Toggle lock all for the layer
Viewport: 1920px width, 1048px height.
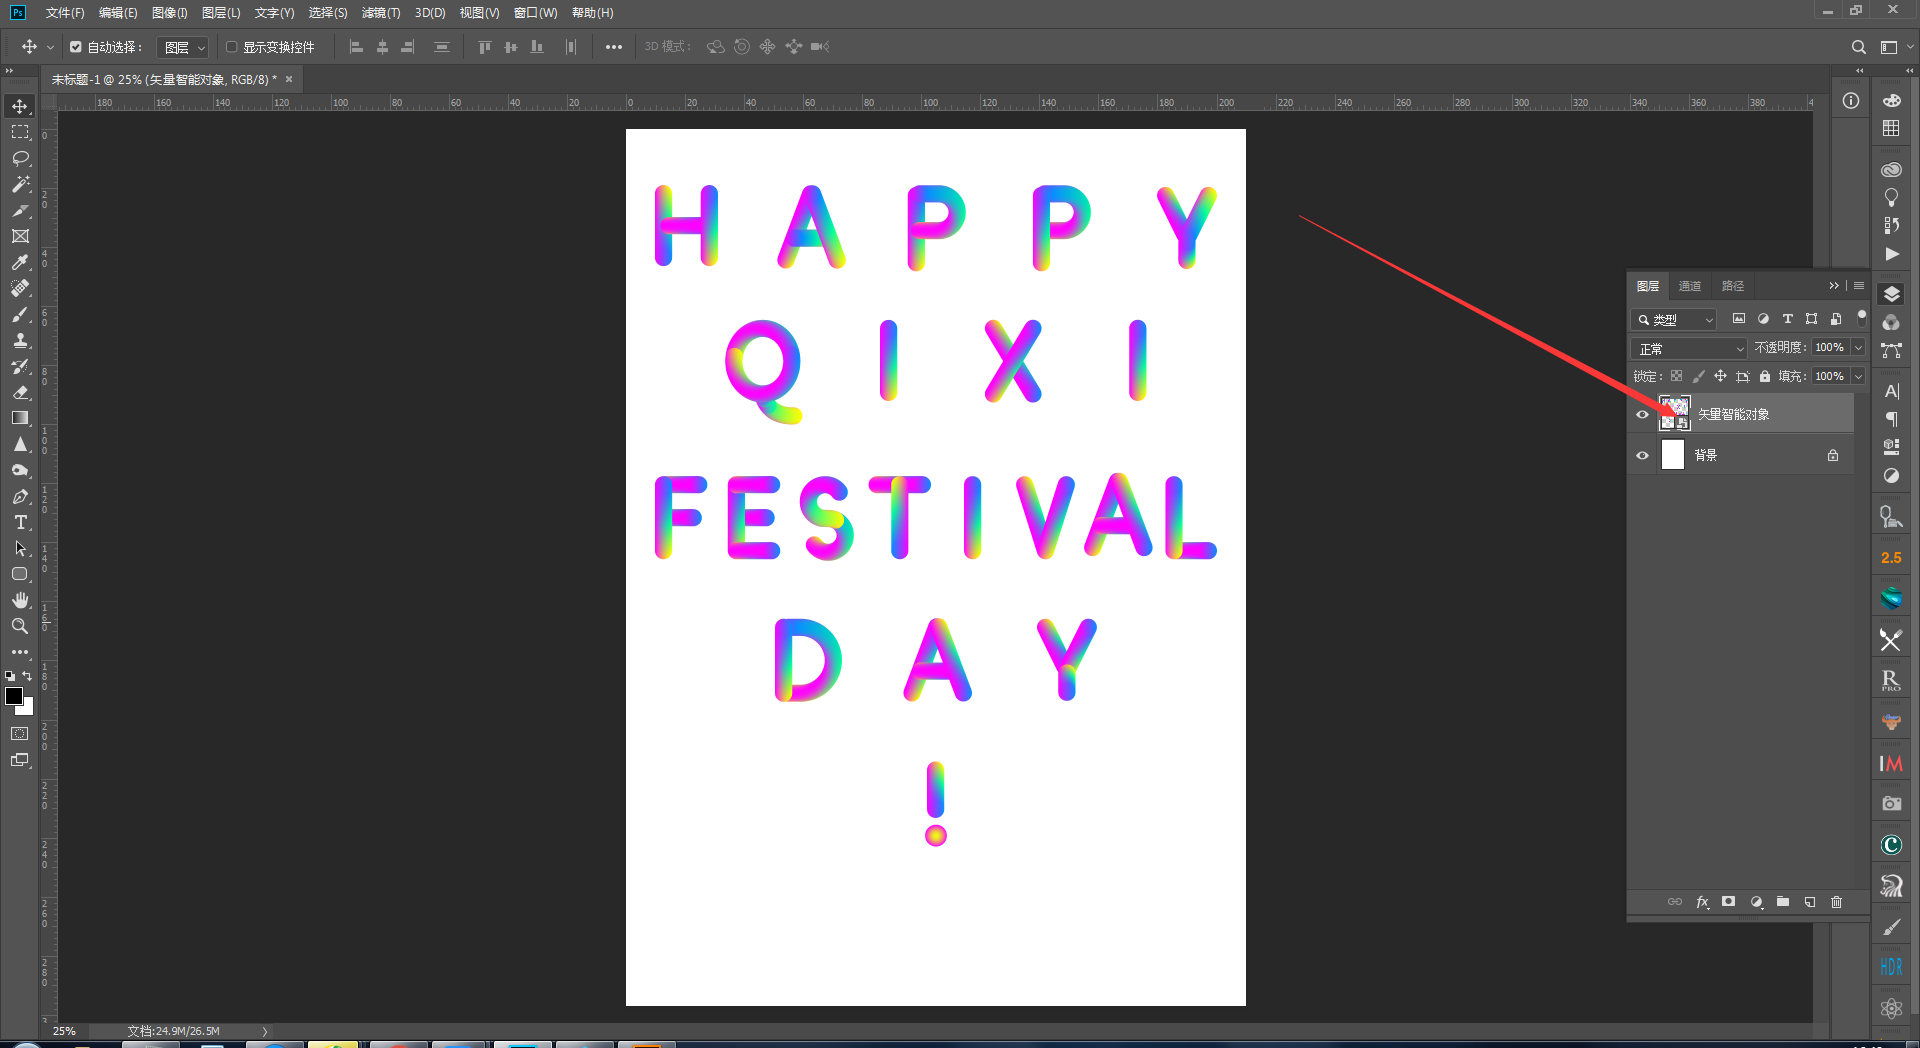pyautogui.click(x=1765, y=376)
